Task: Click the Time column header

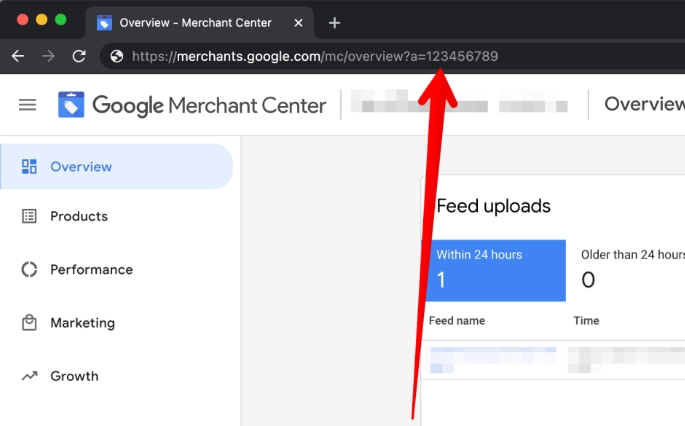Action: click(x=586, y=321)
